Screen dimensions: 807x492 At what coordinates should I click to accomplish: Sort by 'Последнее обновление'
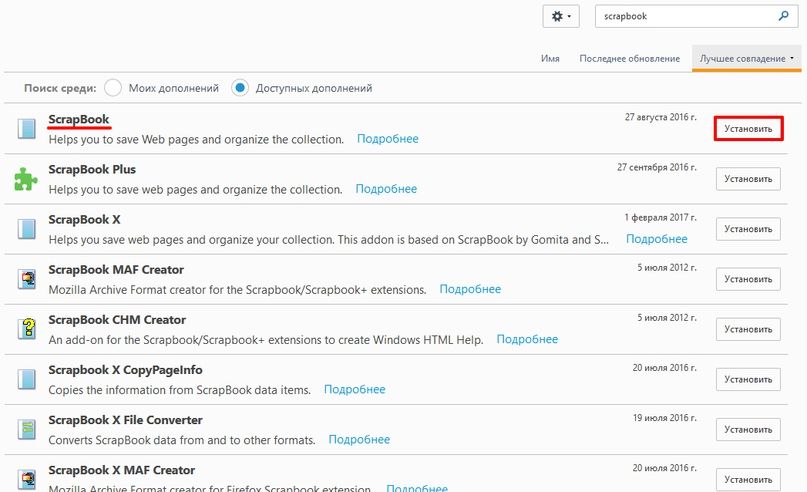tap(629, 59)
